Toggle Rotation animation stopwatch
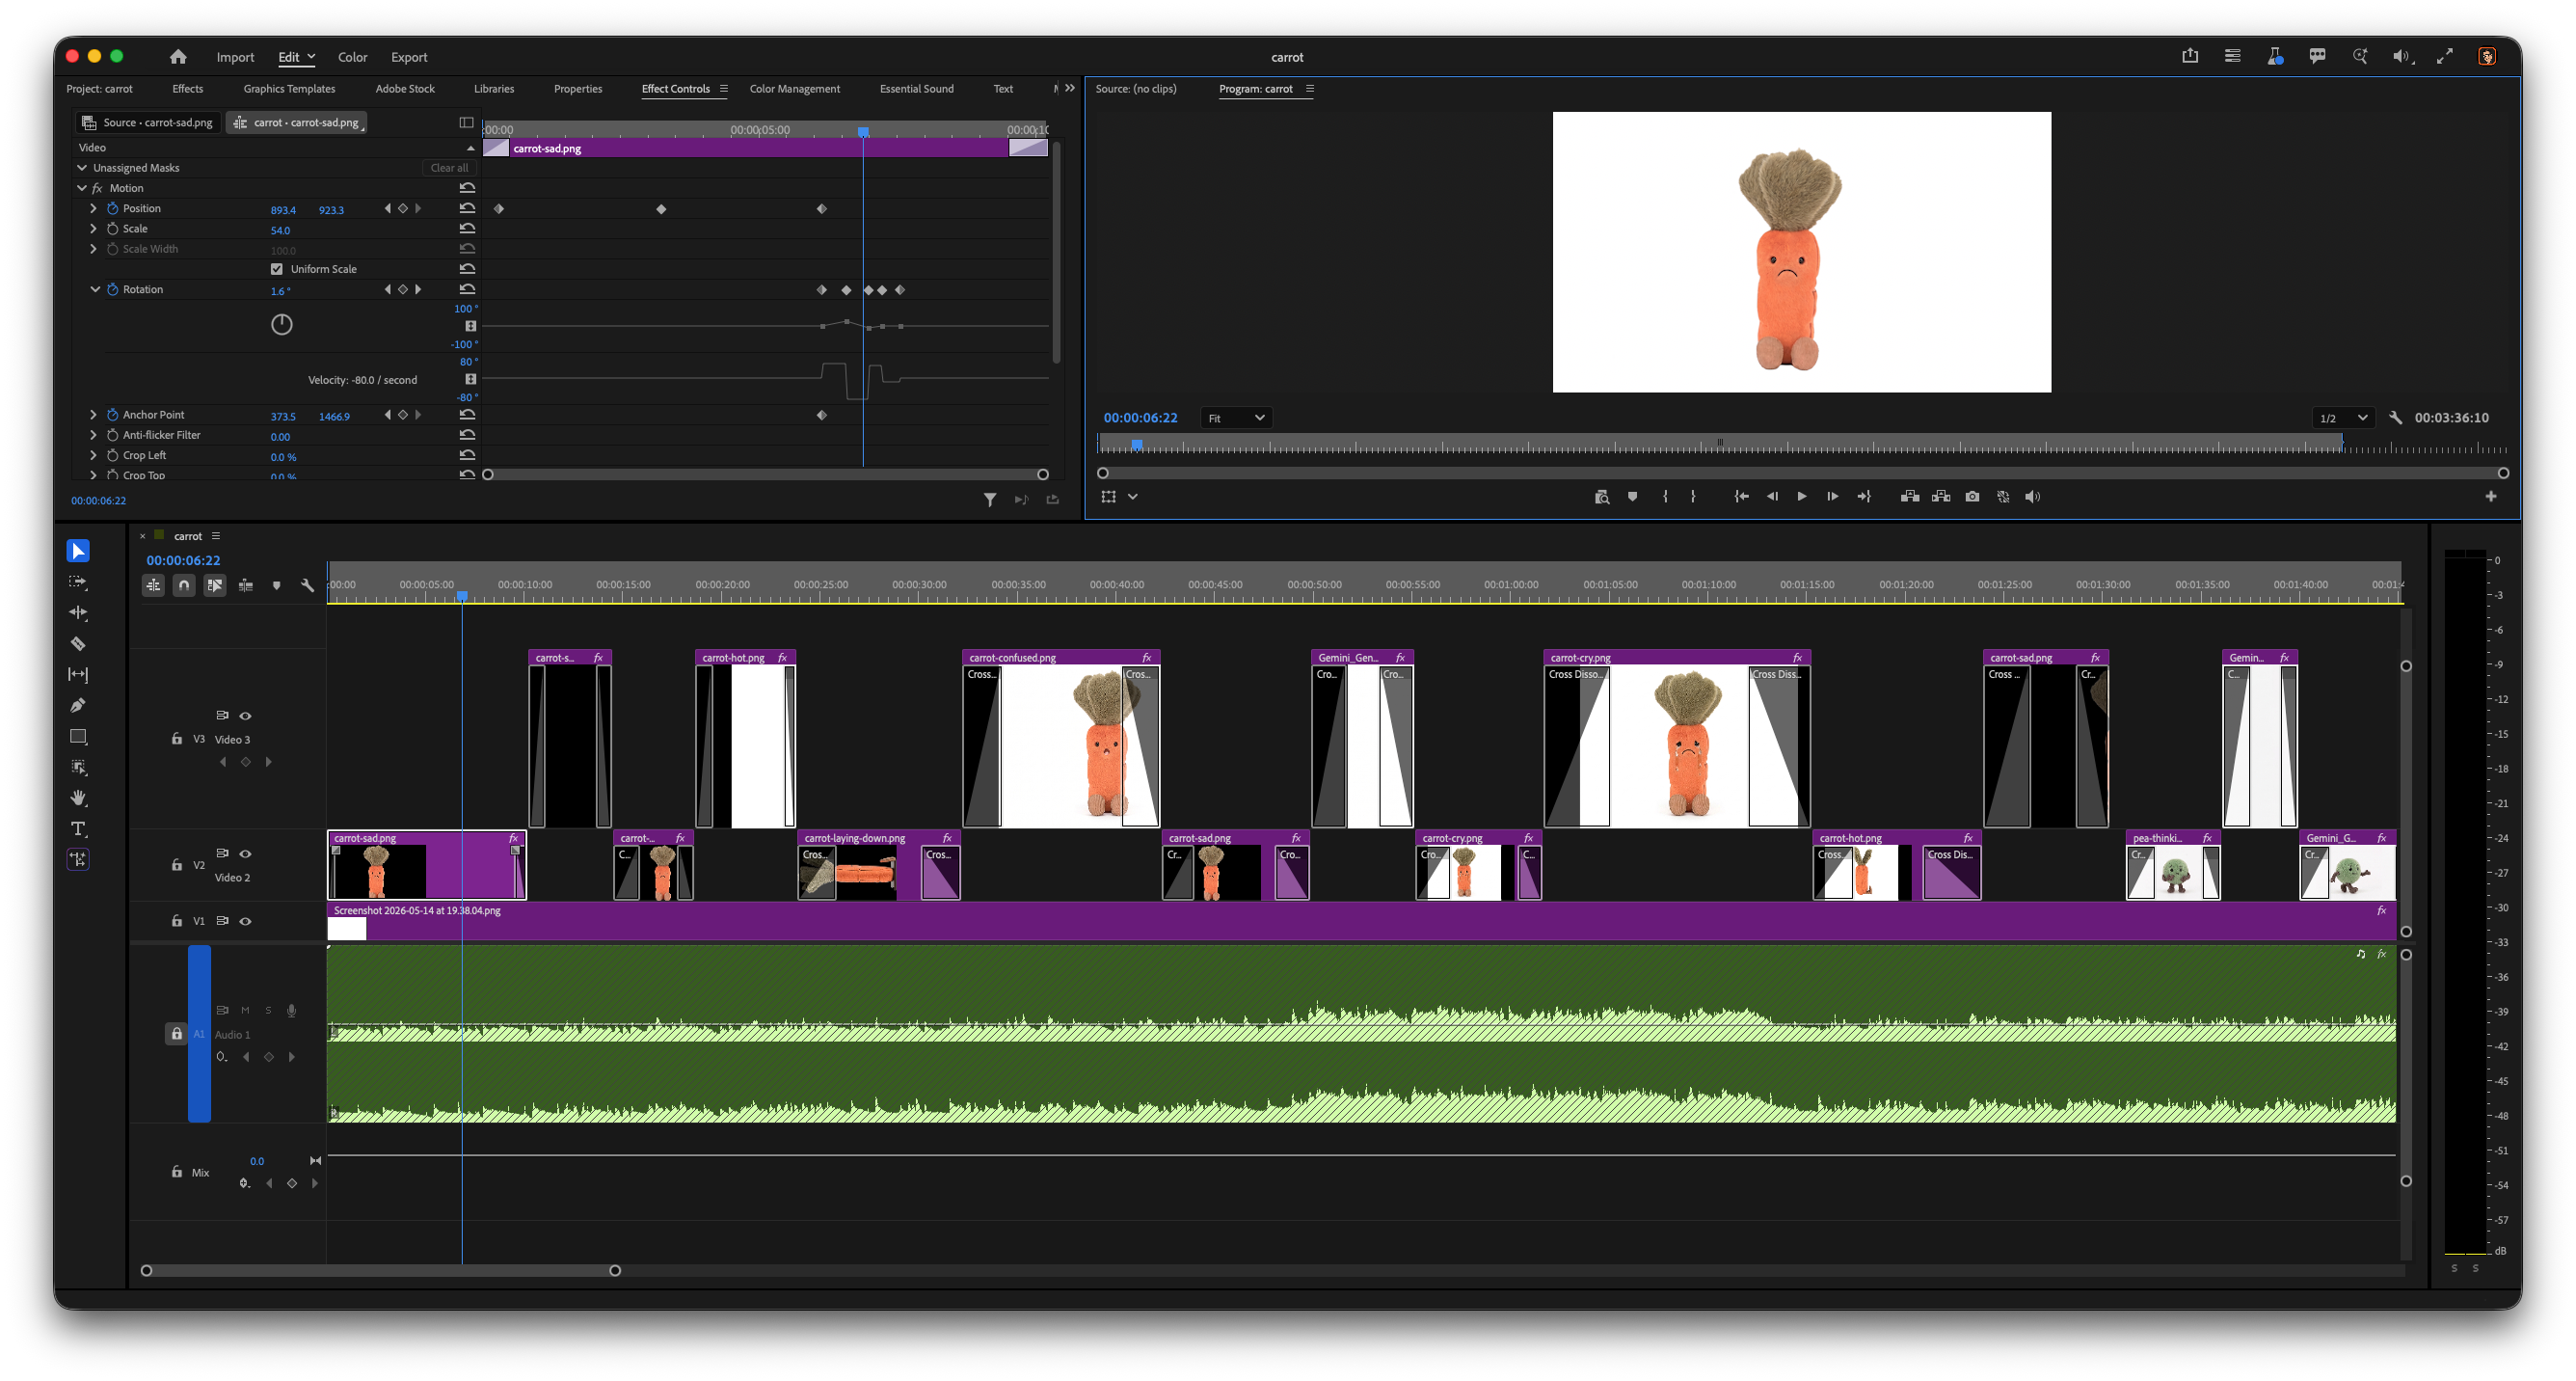This screenshot has height=1381, width=2576. click(113, 290)
